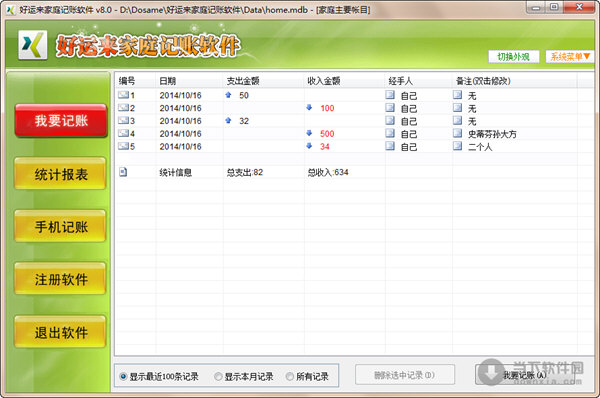
Task: Click the red 我要记账 sidebar button
Action: tap(61, 121)
